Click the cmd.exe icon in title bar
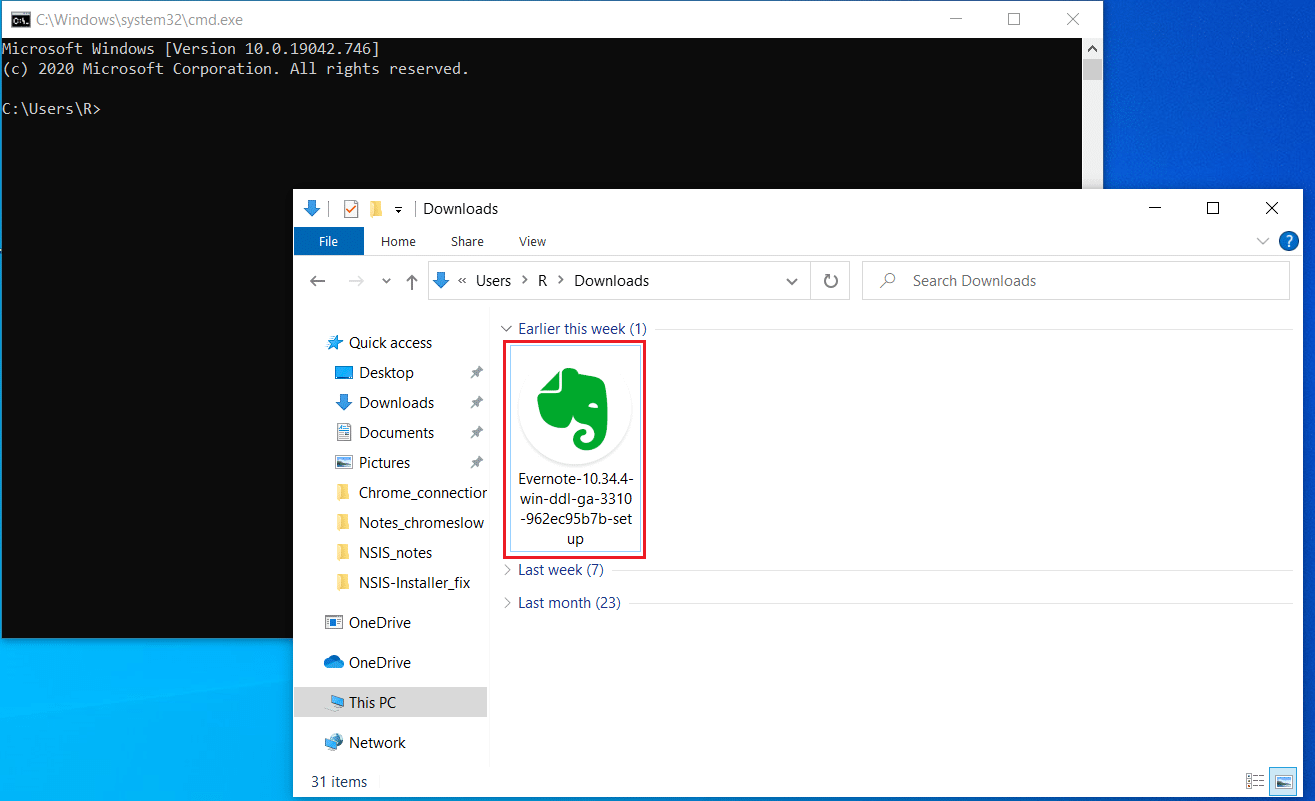Image resolution: width=1315 pixels, height=801 pixels. (19, 19)
